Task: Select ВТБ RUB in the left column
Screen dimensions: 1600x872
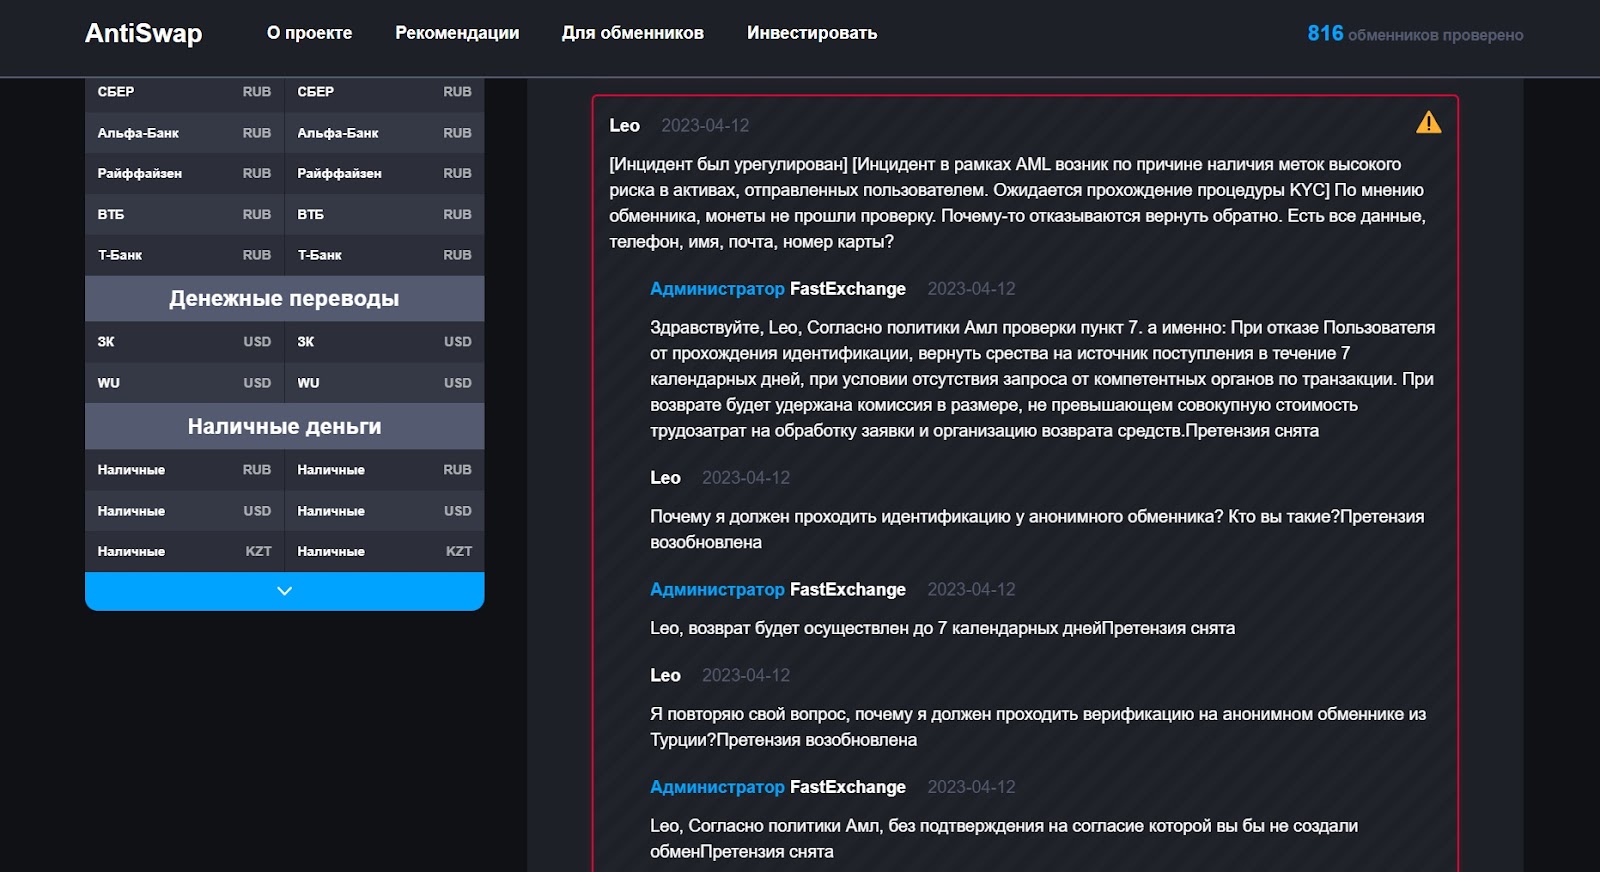Action: [184, 214]
